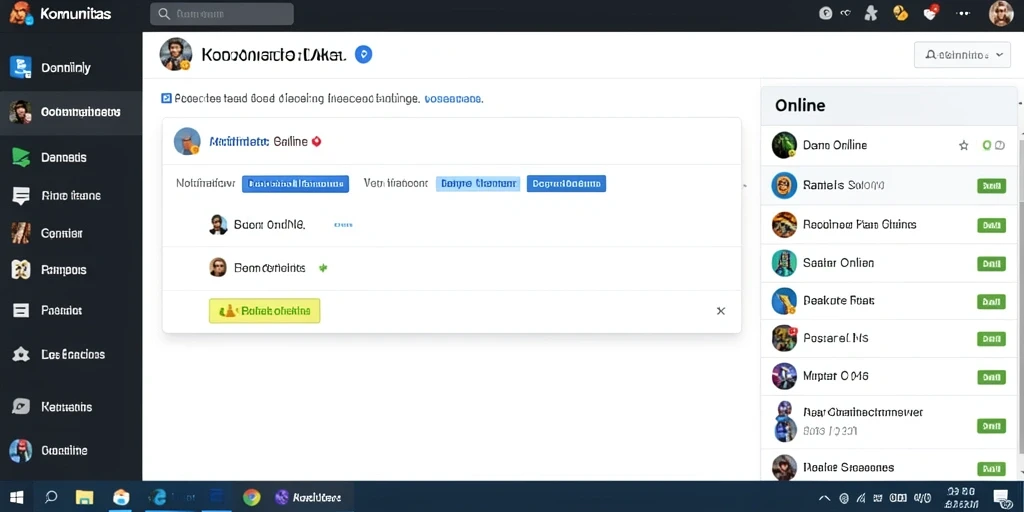Click the chat bubble sidebar icon

click(x=21, y=195)
